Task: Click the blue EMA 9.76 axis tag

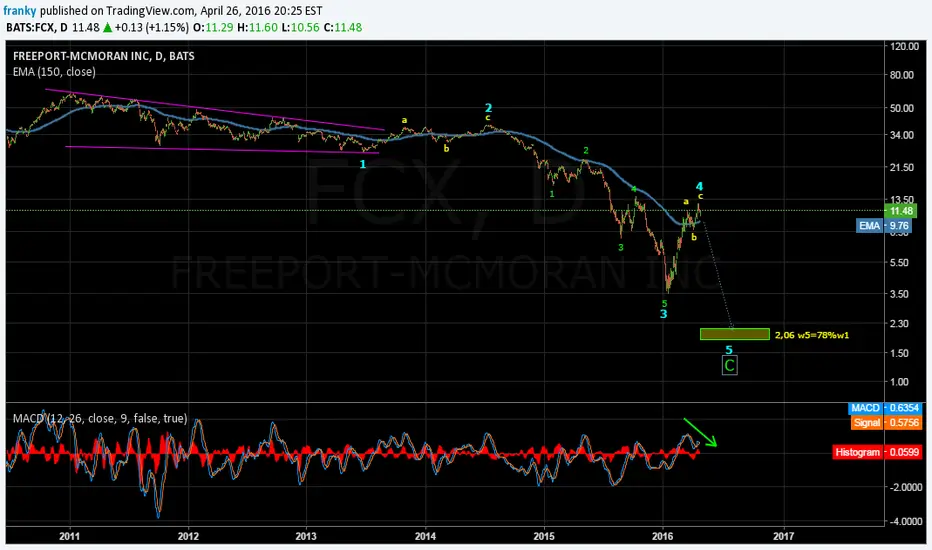Action: [x=883, y=226]
